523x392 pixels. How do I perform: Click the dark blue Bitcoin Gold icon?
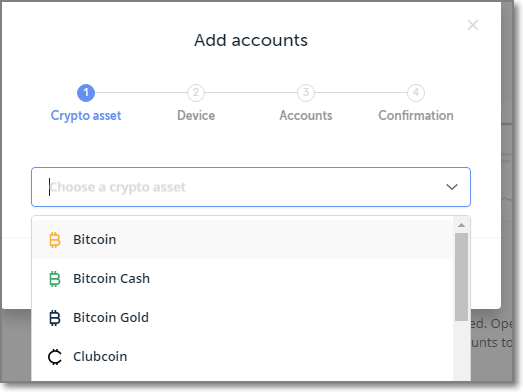pyautogui.click(x=55, y=318)
